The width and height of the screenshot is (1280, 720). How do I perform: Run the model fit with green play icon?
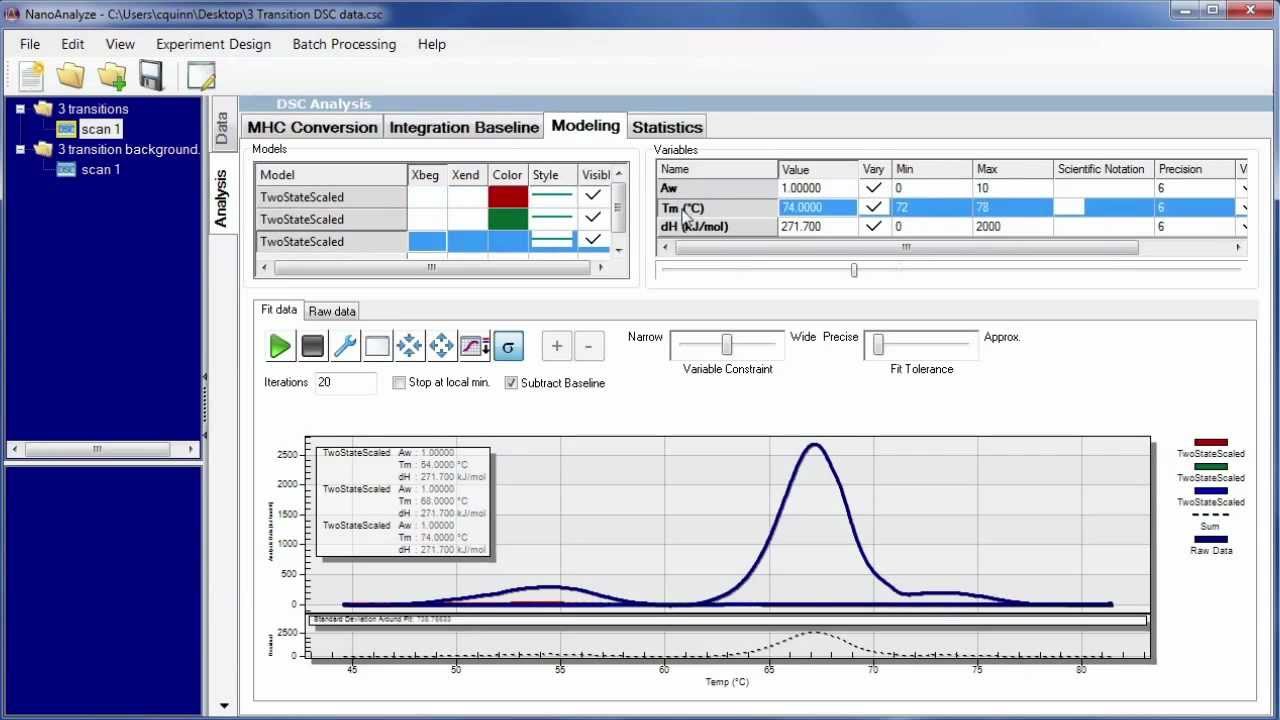280,345
